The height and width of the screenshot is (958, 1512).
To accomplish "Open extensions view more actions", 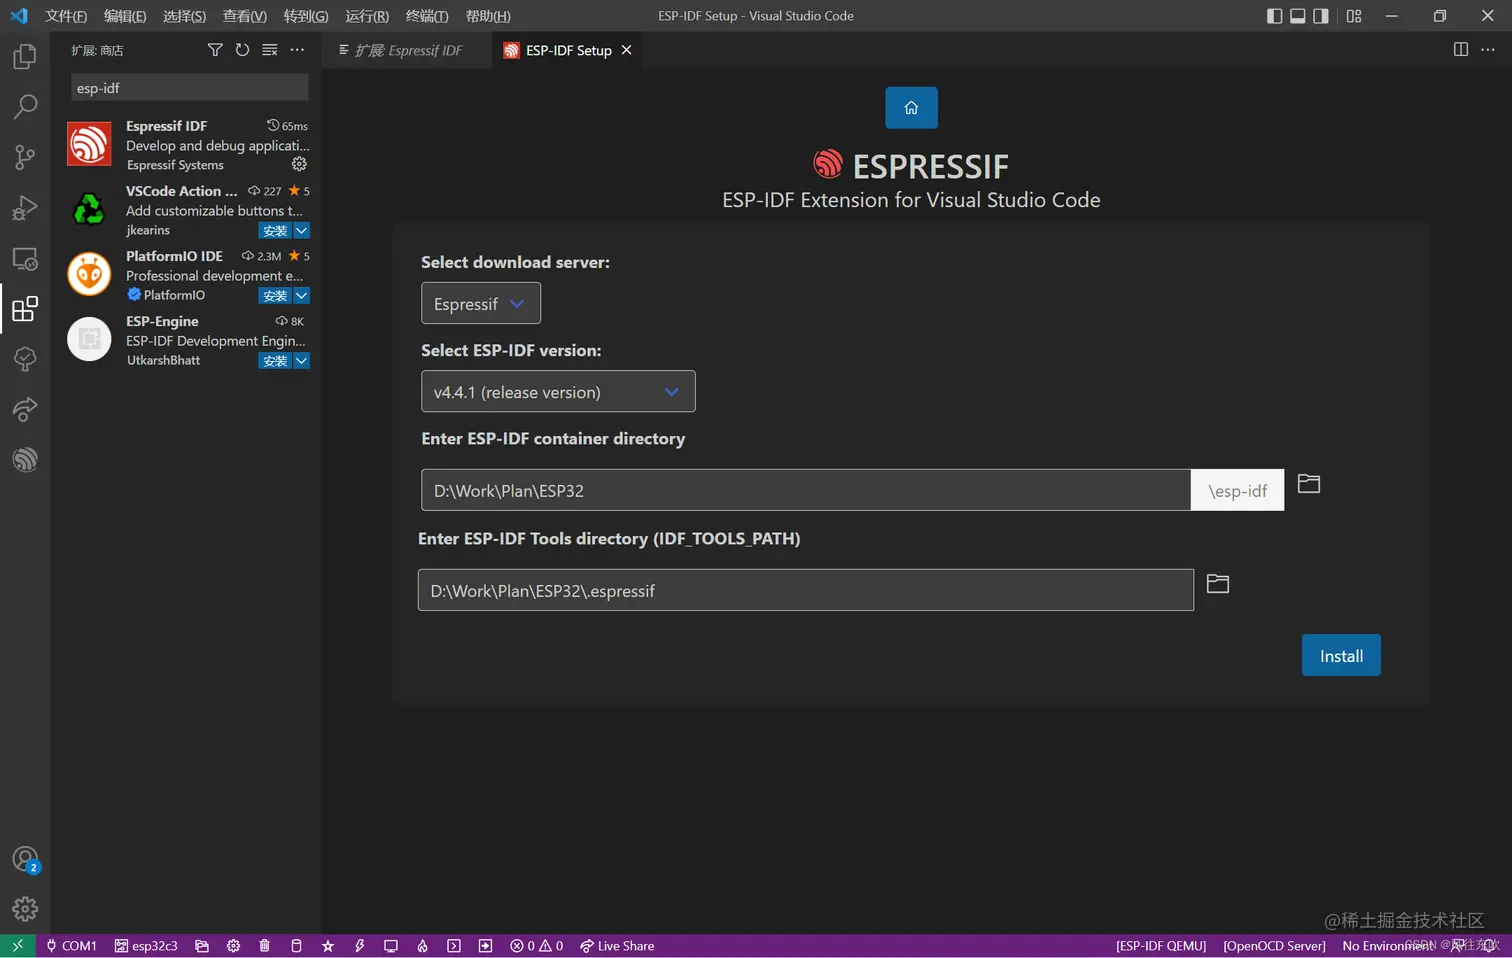I will (x=297, y=50).
